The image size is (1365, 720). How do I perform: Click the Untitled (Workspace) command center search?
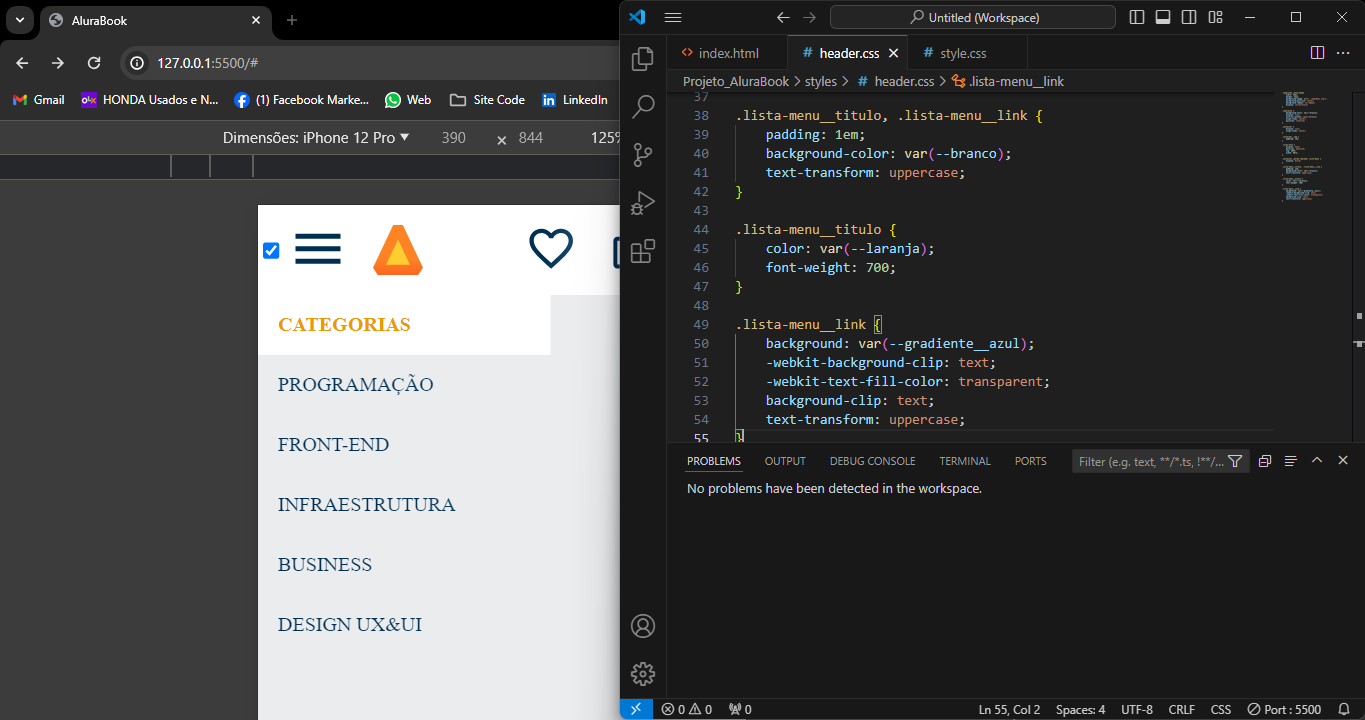(x=973, y=17)
